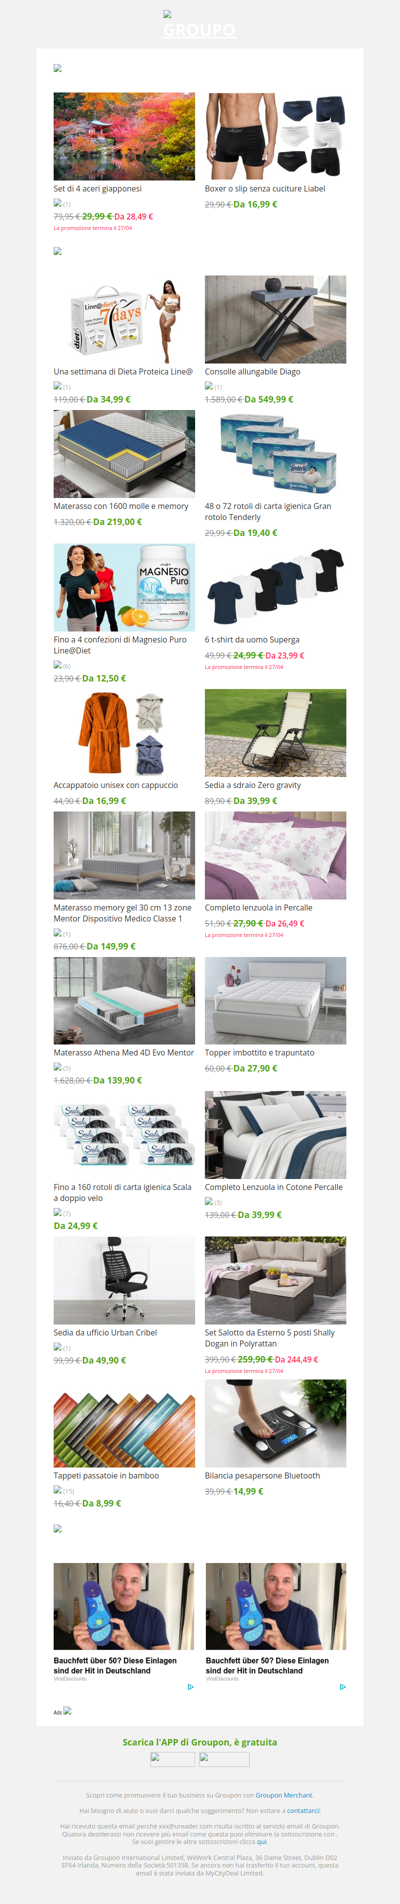400x1904 pixels.
Task: Click the rating icon under Set di 4 aceri giapponesi
Action: tap(58, 202)
